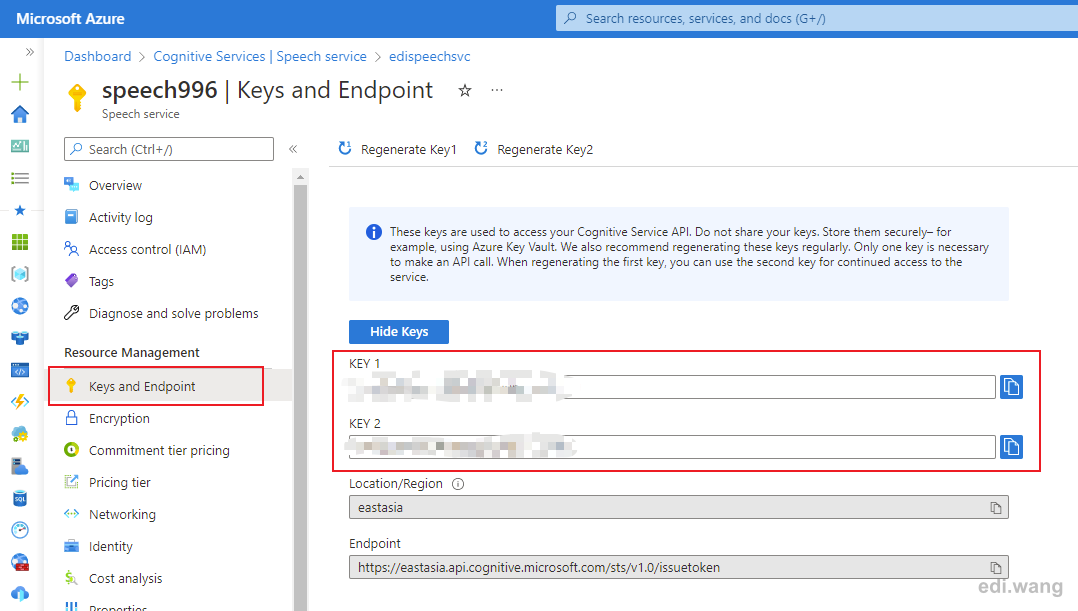Viewport: 1078px width, 611px height.
Task: Click the Favorites star in the sidebar
Action: [x=20, y=210]
